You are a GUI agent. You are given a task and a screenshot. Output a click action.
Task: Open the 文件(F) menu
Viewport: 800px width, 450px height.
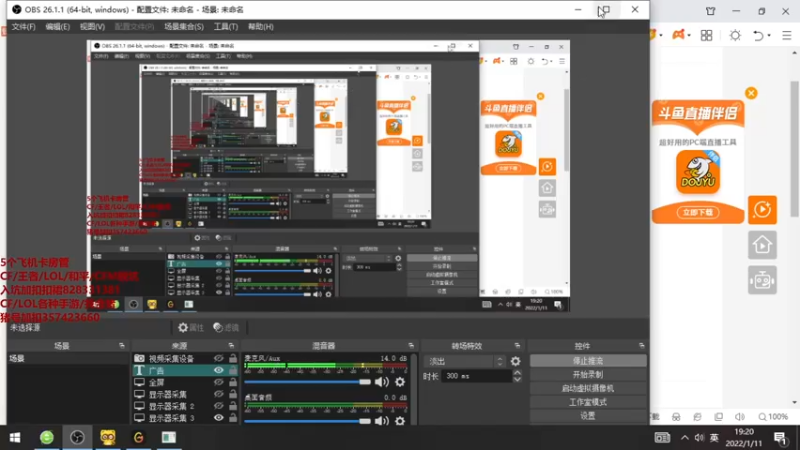point(23,27)
